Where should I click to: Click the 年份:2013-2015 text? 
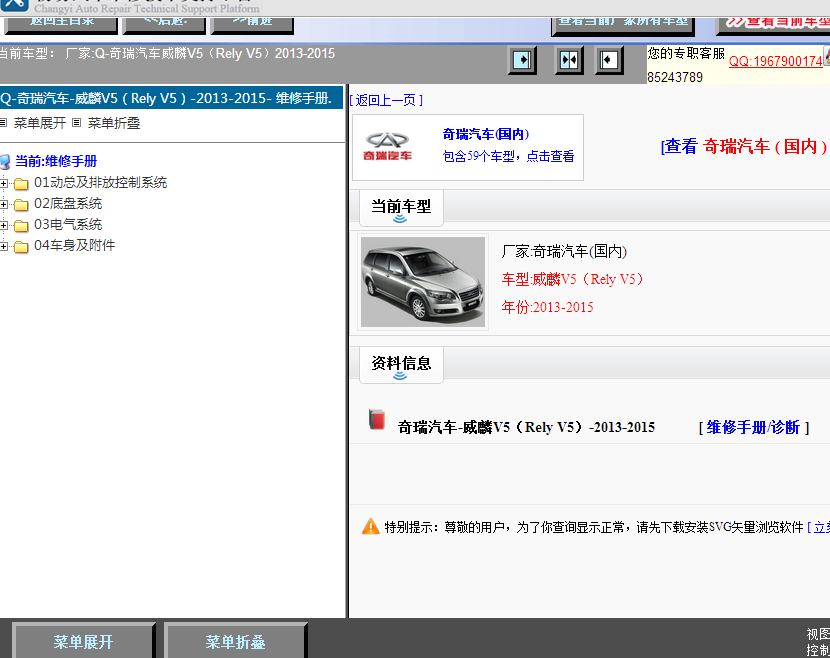pos(547,307)
